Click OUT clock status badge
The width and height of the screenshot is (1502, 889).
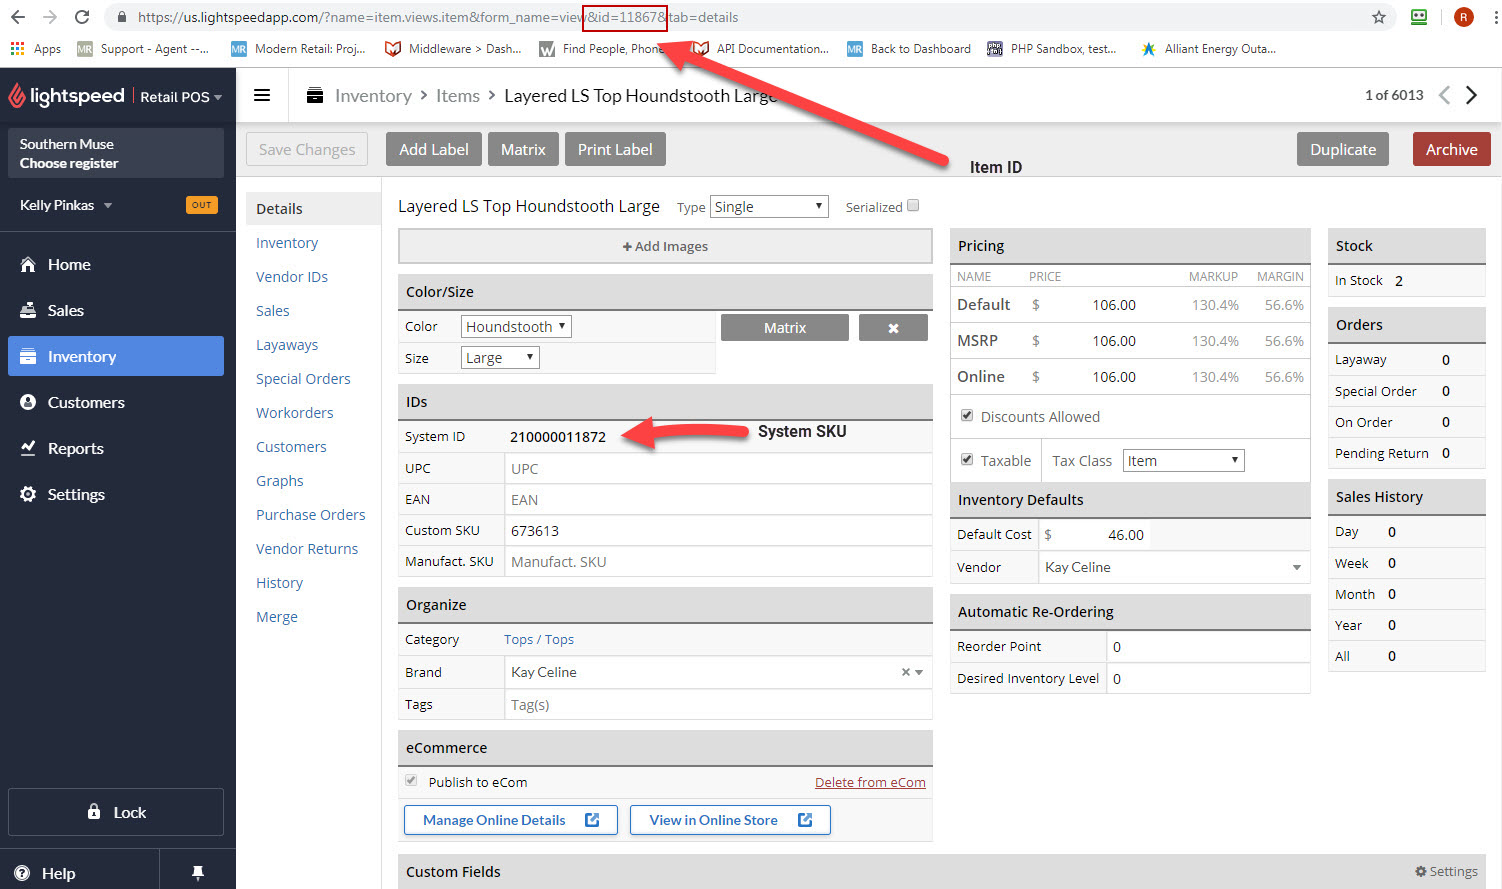coord(202,205)
